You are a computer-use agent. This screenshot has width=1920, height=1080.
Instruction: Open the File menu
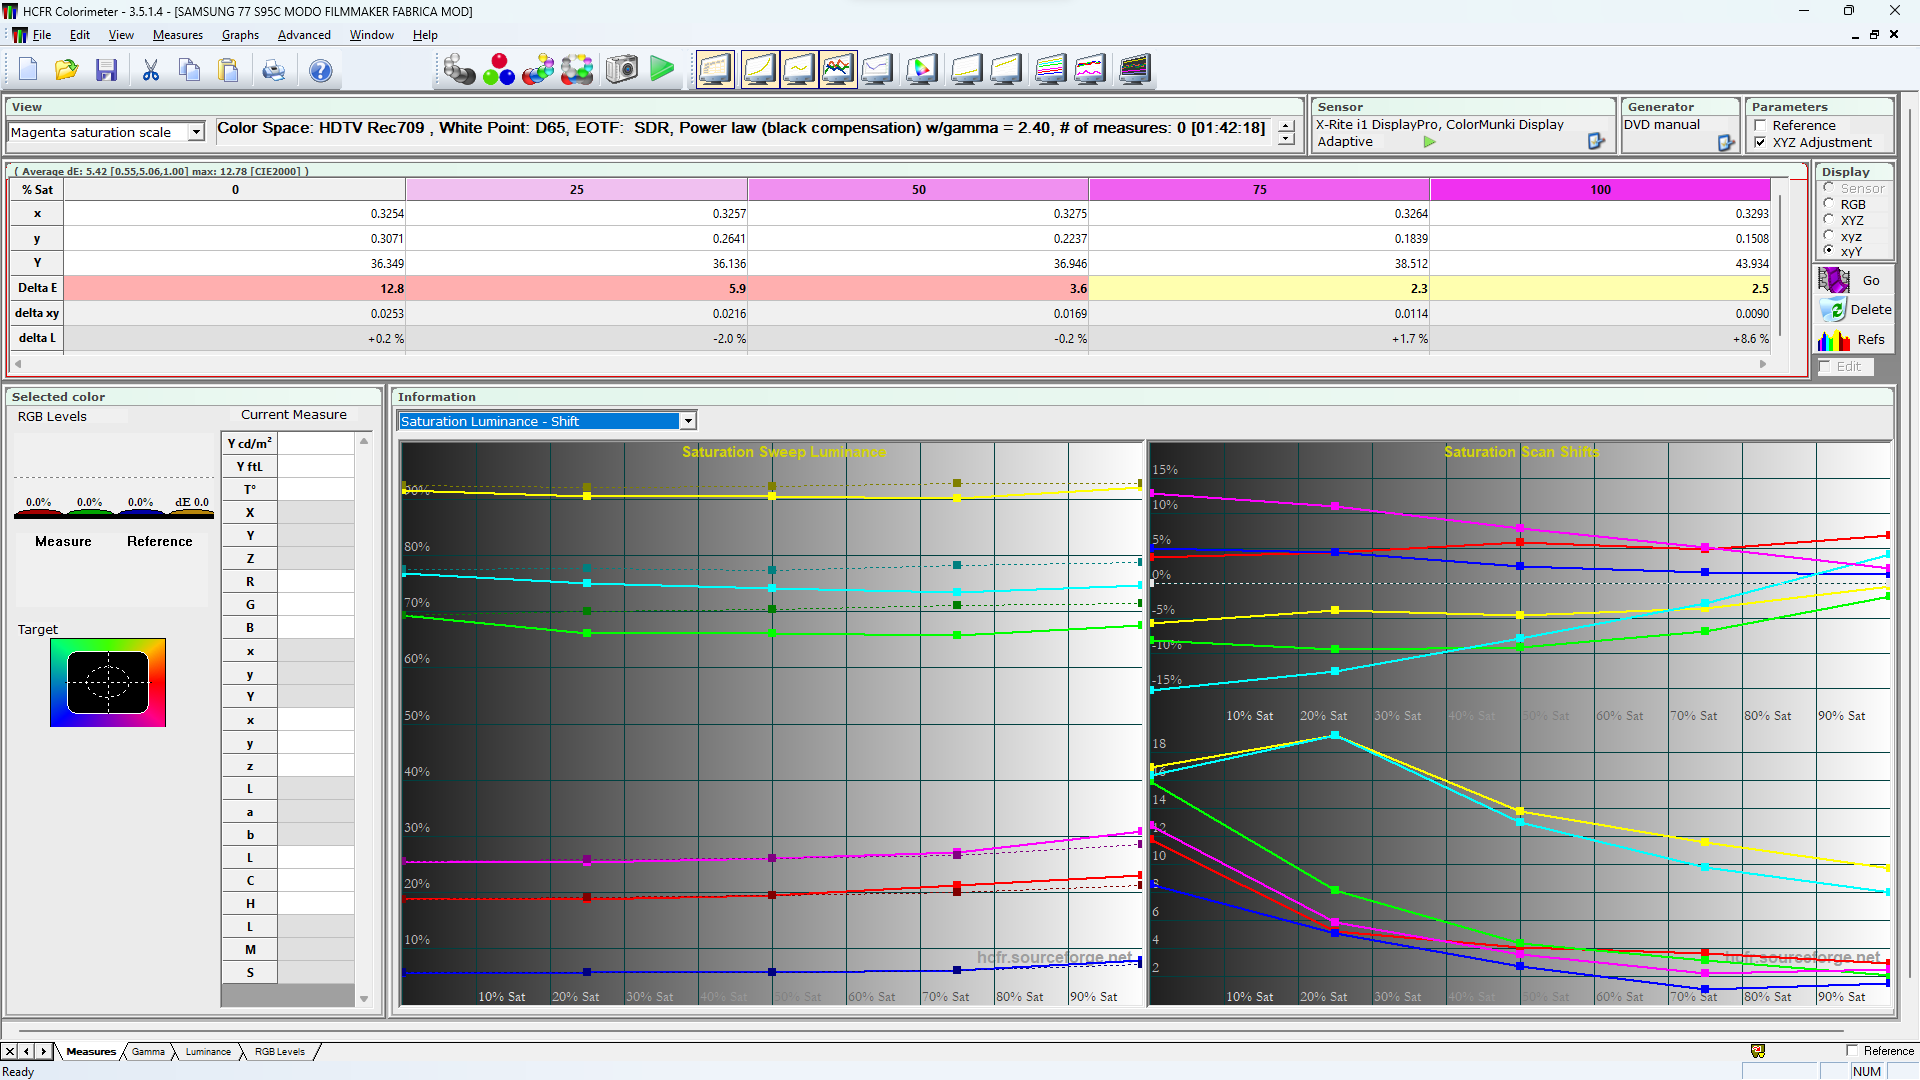[x=41, y=35]
